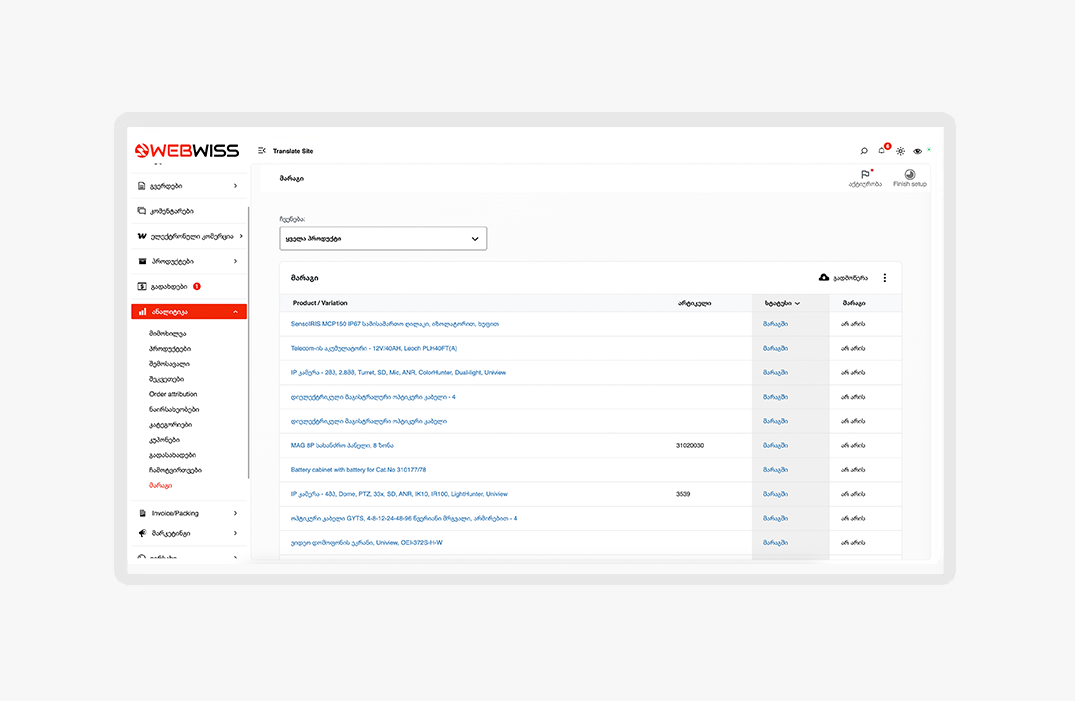Click the Translate Site menu item
This screenshot has height=701, width=1075.
coord(293,151)
